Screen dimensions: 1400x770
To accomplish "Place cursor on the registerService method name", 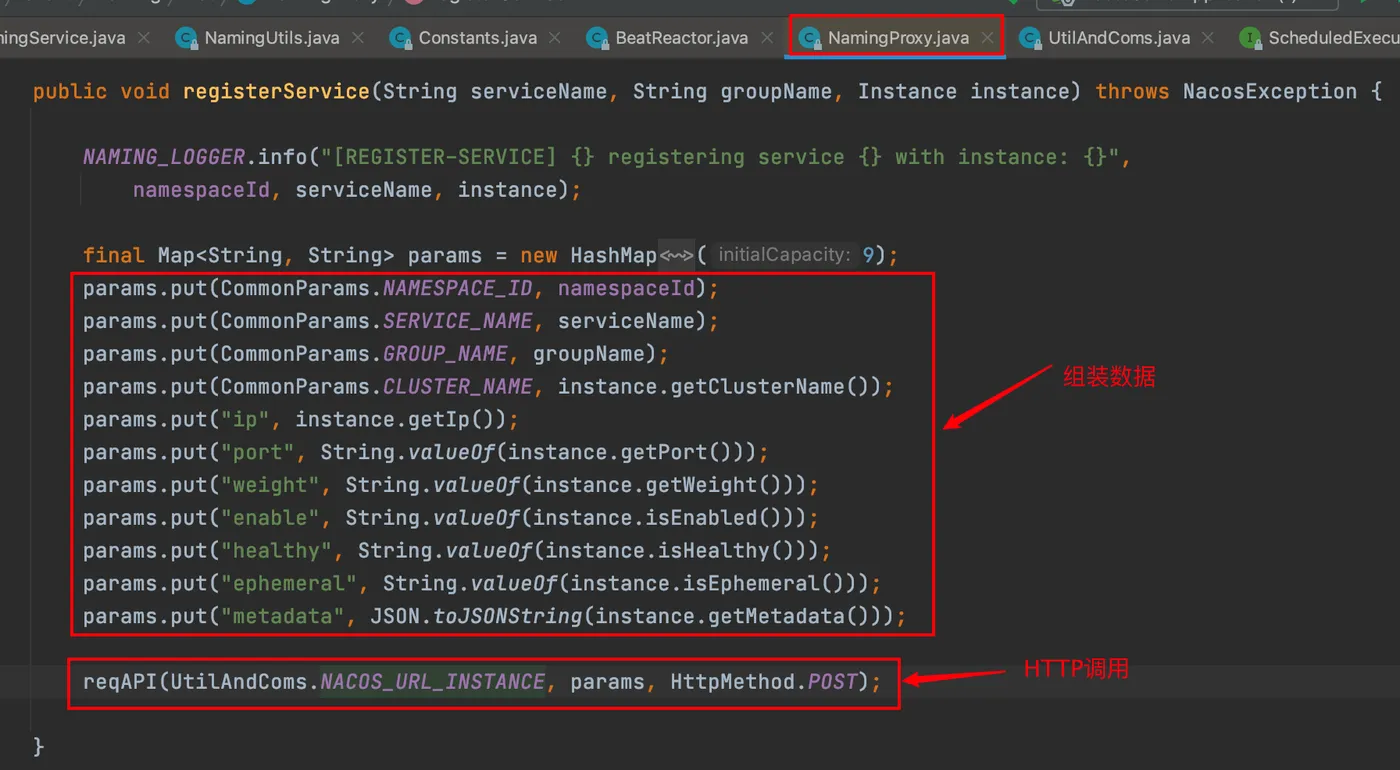I will point(276,92).
